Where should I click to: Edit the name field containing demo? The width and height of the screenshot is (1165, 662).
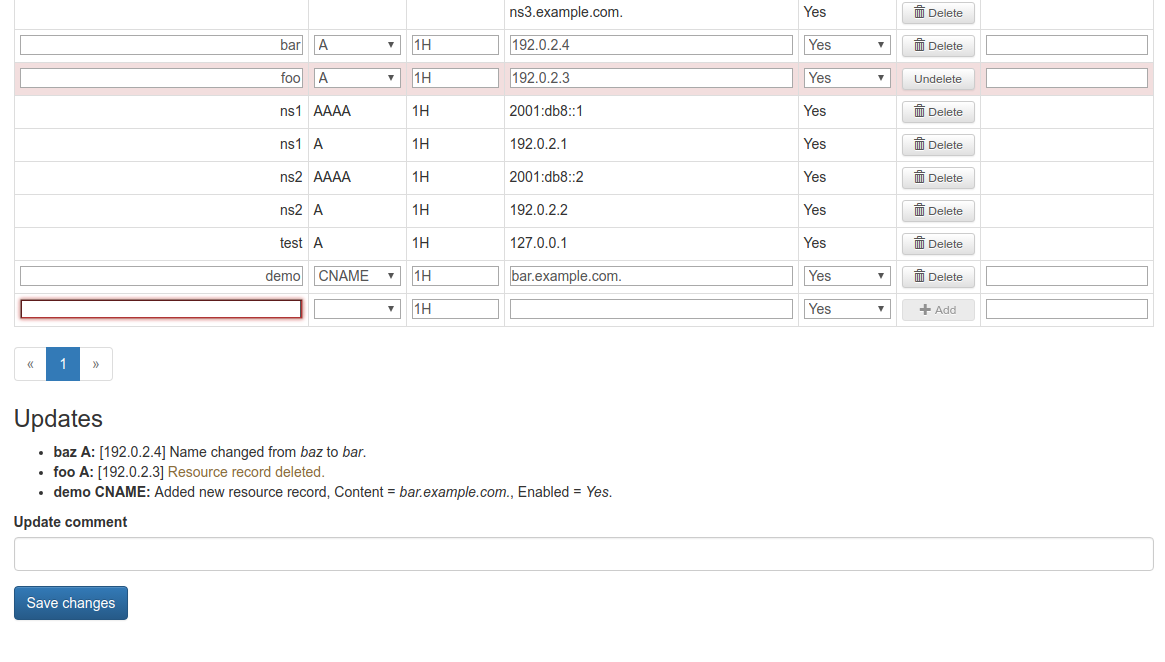point(161,276)
